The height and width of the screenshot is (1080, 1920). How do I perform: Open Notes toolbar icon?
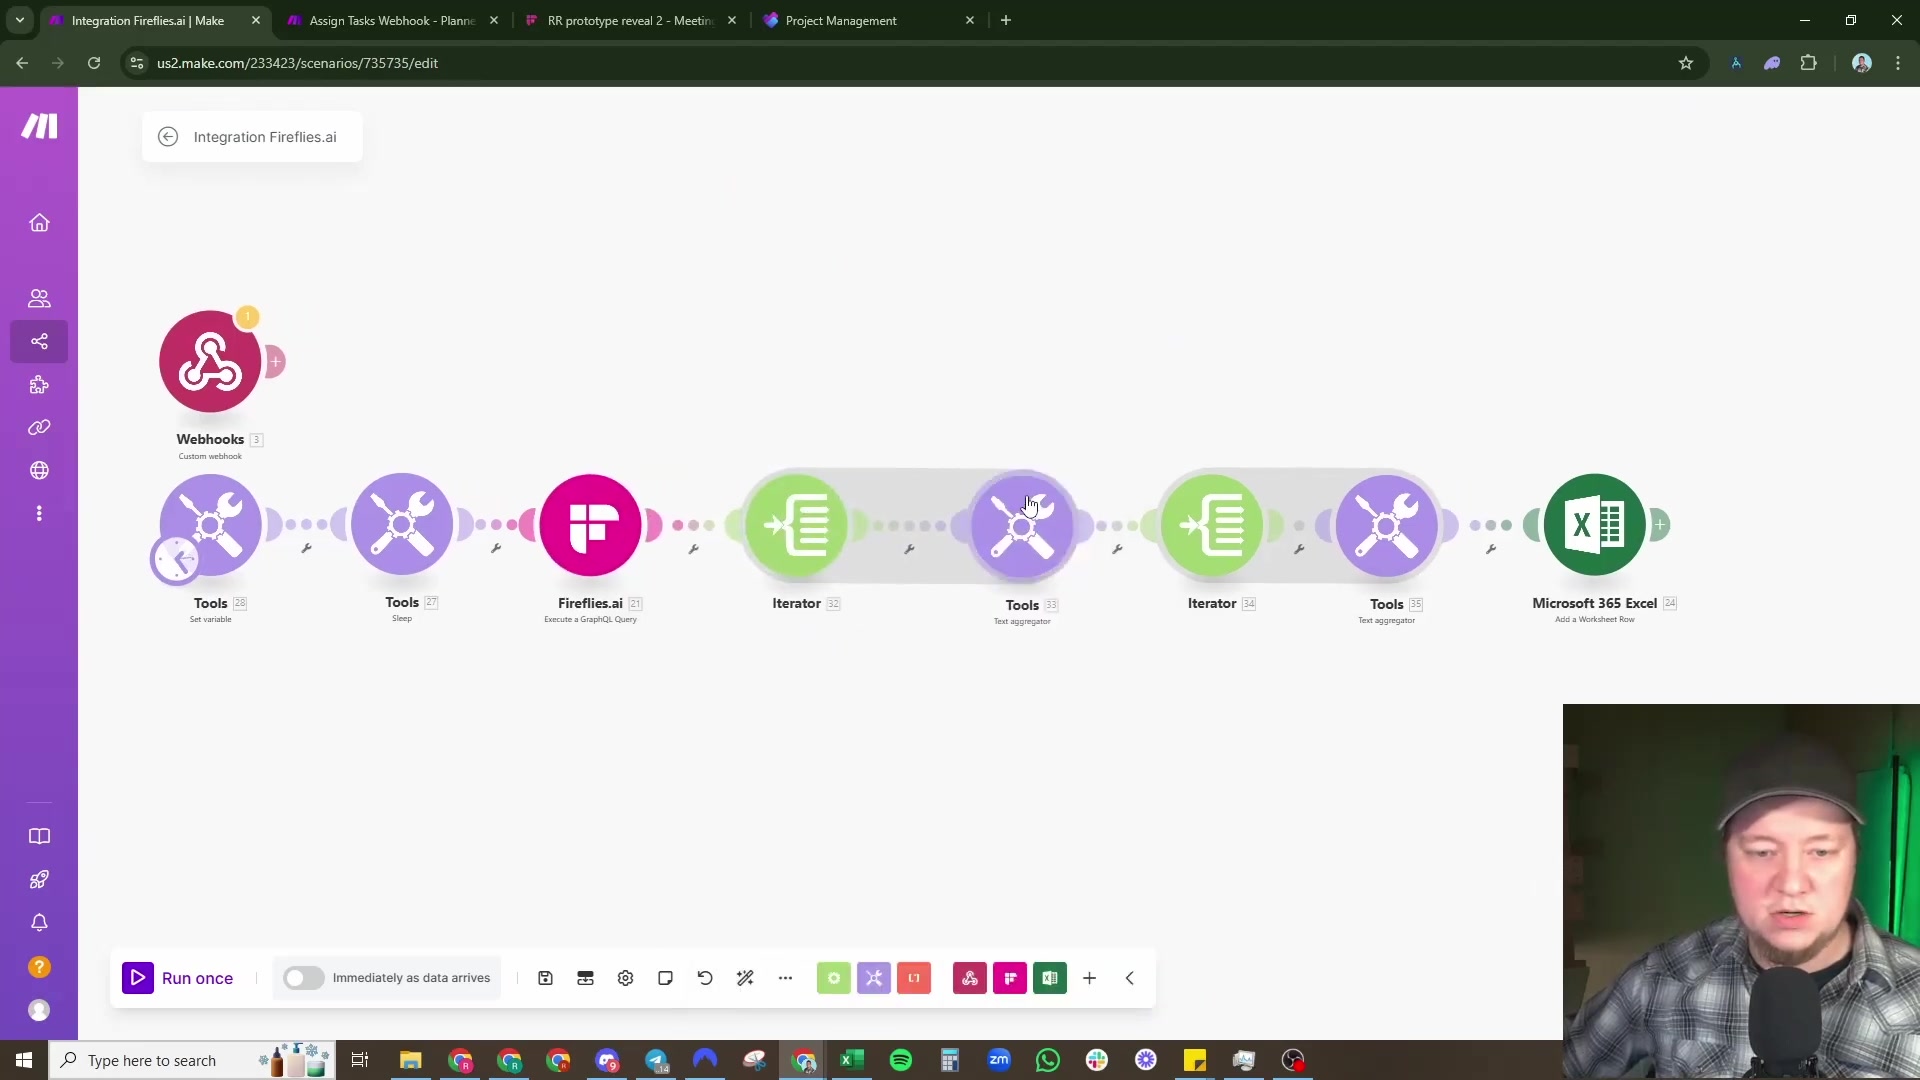665,978
